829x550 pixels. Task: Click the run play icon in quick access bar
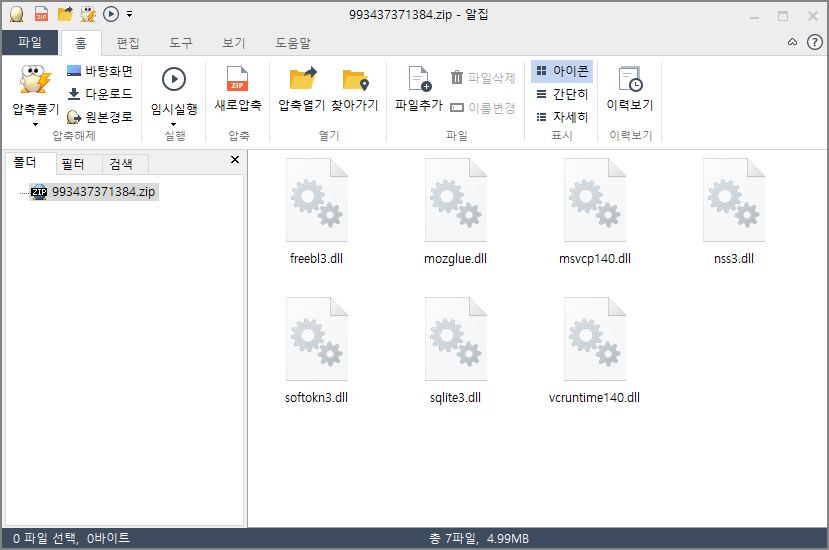tap(110, 14)
